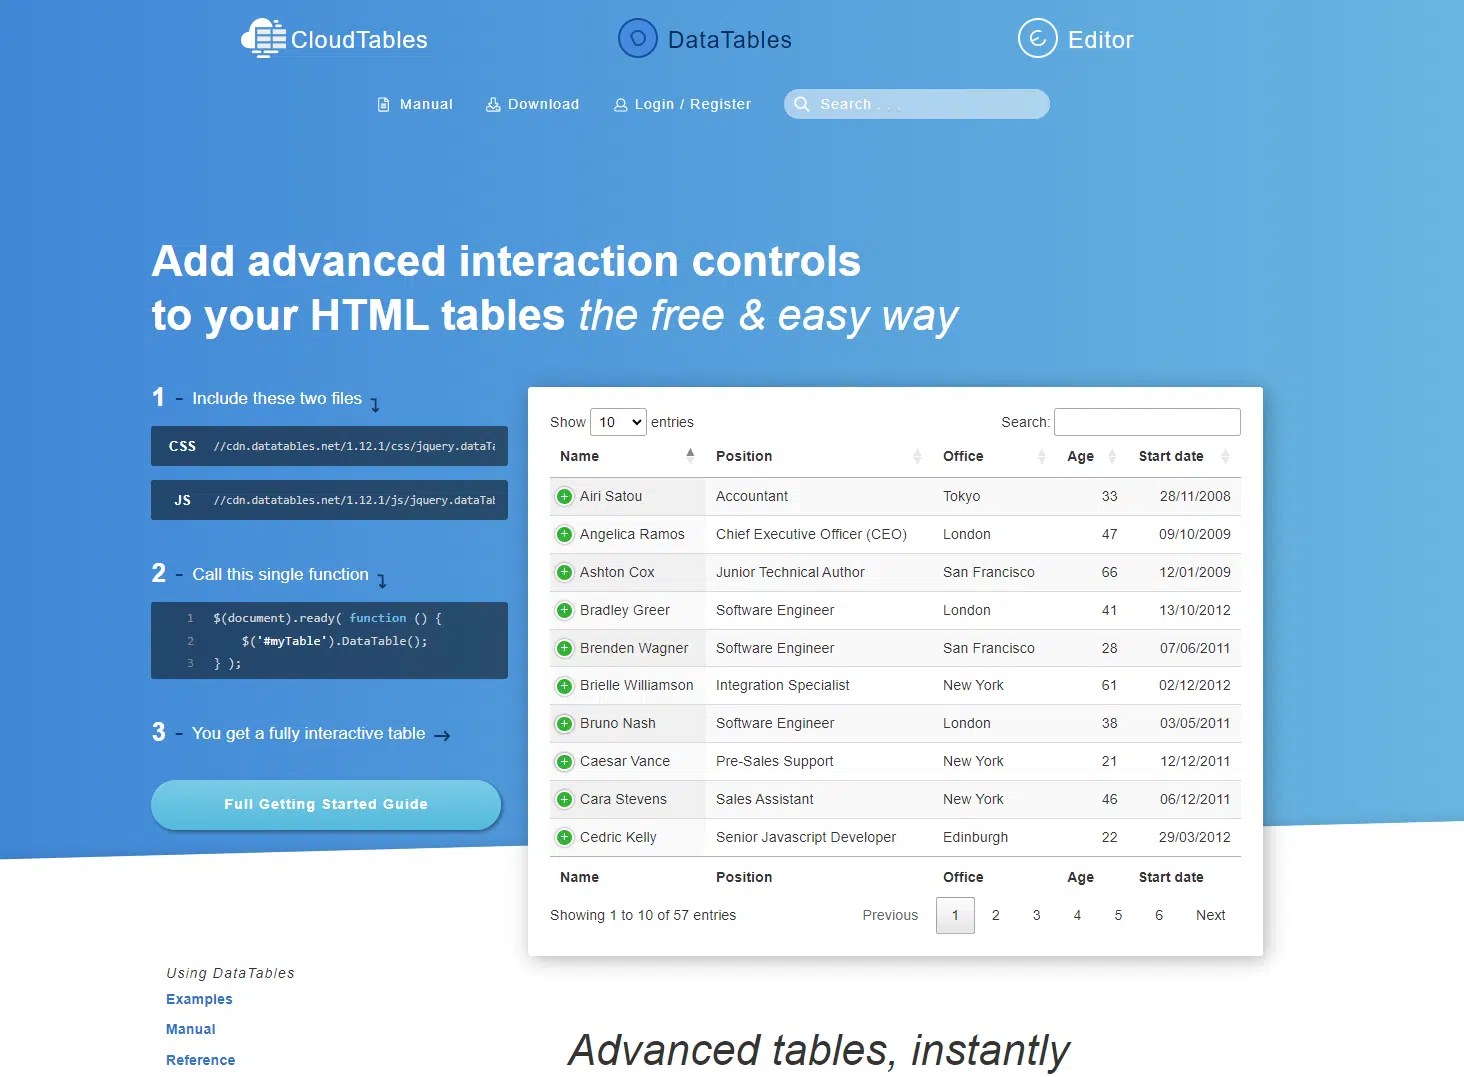This screenshot has height=1077, width=1464.
Task: Select Manual in the top navigation
Action: click(x=426, y=104)
